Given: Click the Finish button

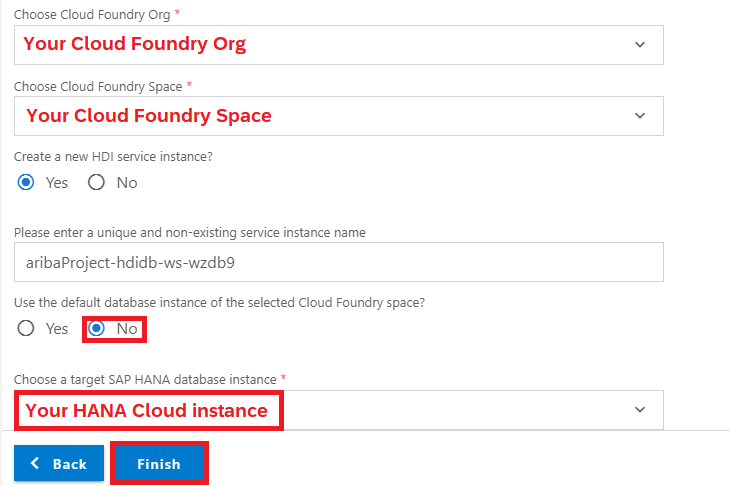Looking at the screenshot, I should [159, 463].
